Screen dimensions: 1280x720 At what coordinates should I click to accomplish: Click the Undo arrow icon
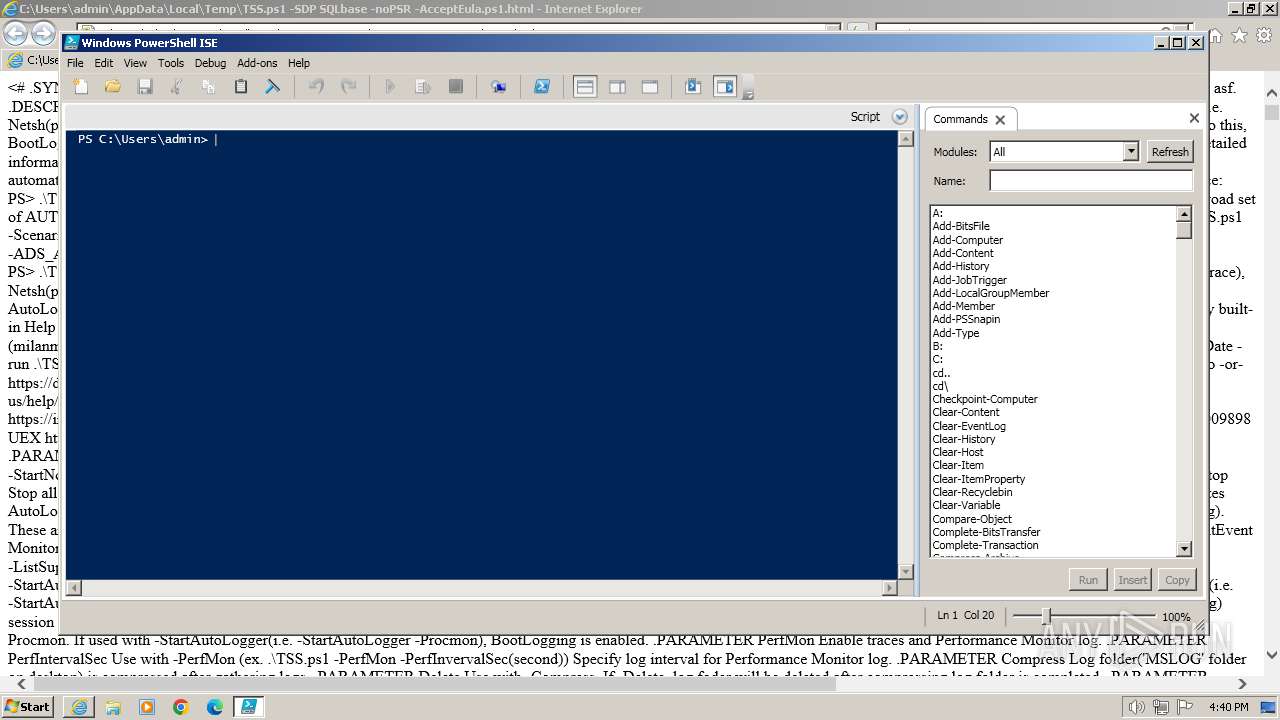coord(316,87)
